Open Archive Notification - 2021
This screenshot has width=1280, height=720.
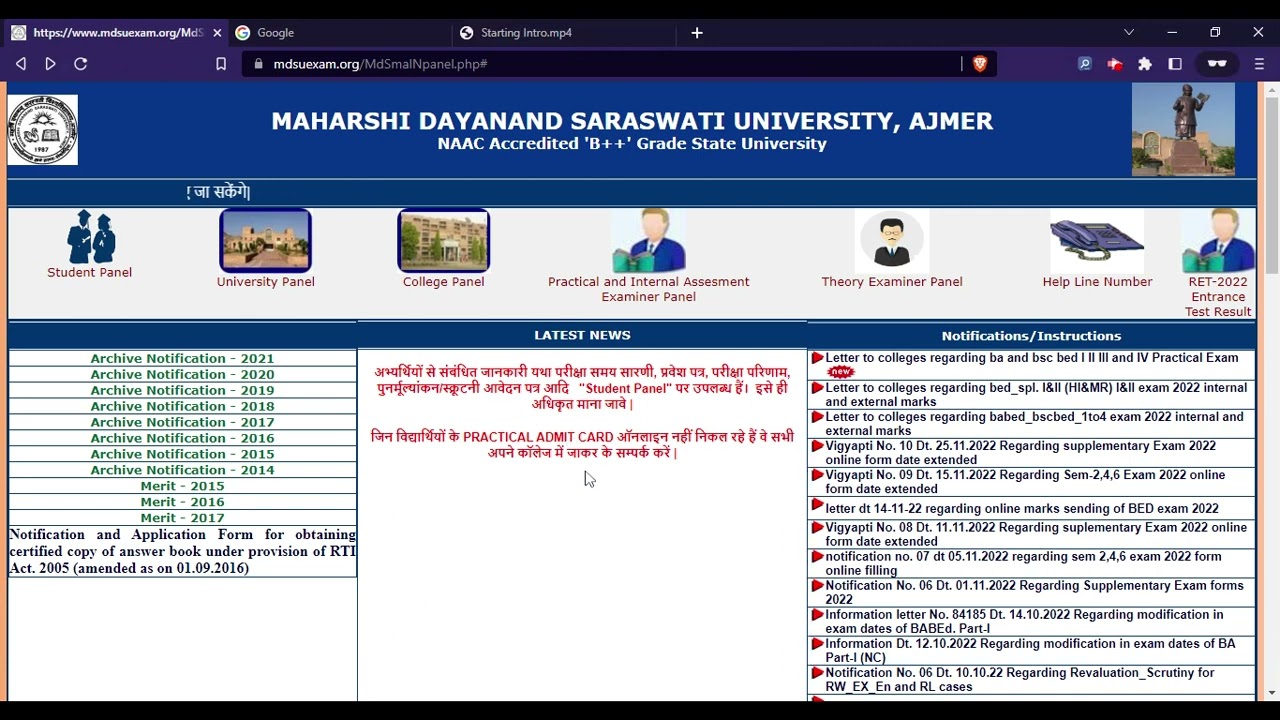point(182,358)
